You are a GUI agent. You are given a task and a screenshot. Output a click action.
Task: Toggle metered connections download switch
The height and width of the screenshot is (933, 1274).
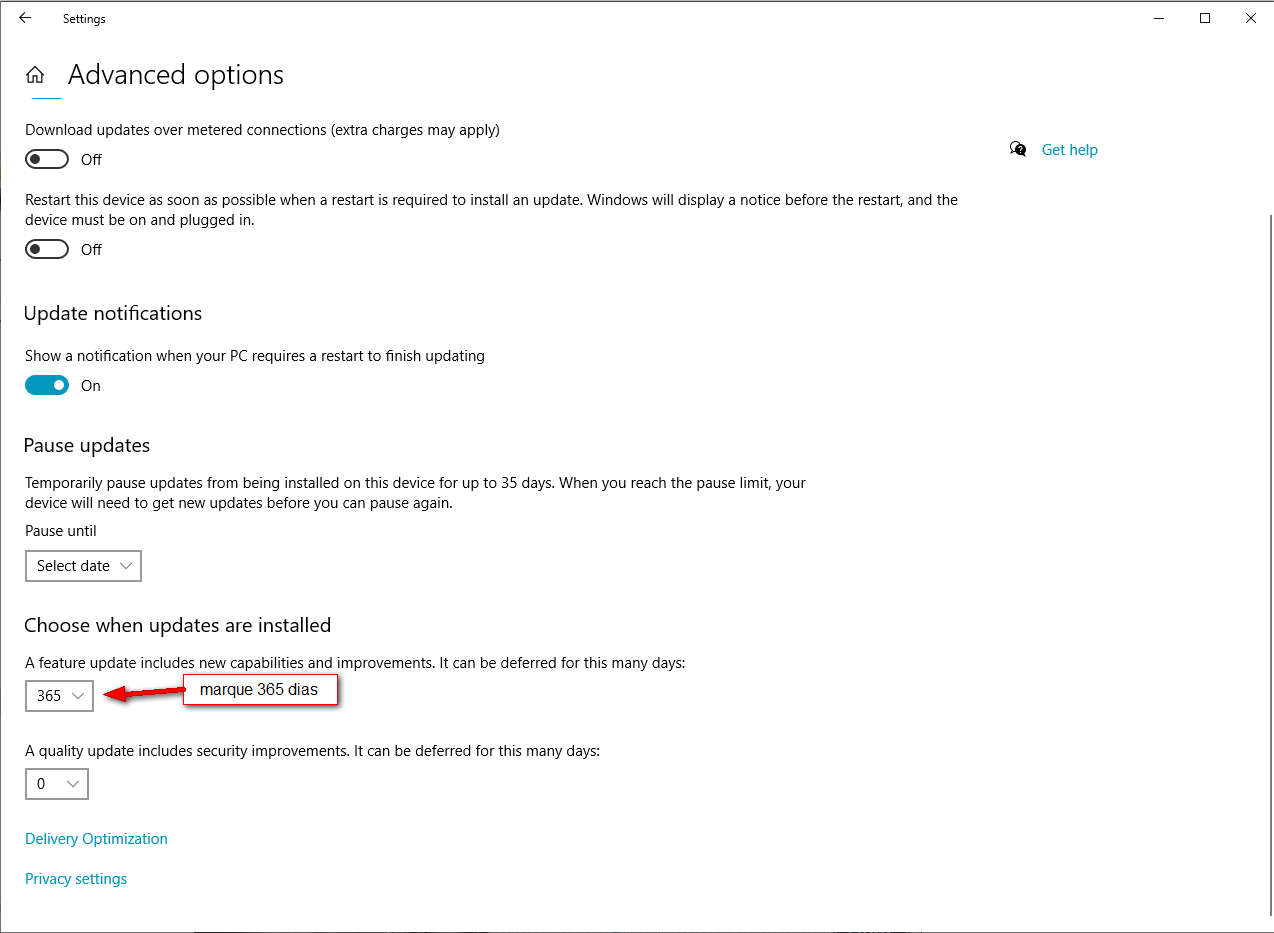pos(47,159)
